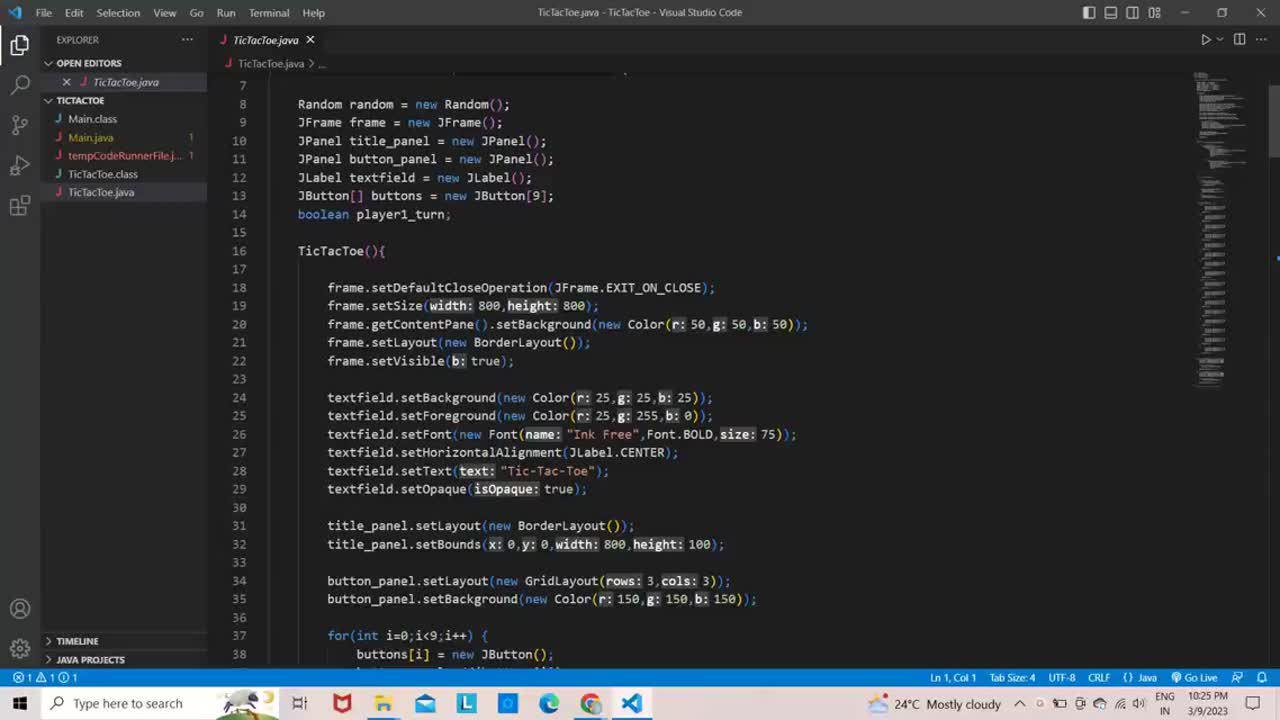Open the Extensions view
1280x720 pixels.
tap(20, 206)
